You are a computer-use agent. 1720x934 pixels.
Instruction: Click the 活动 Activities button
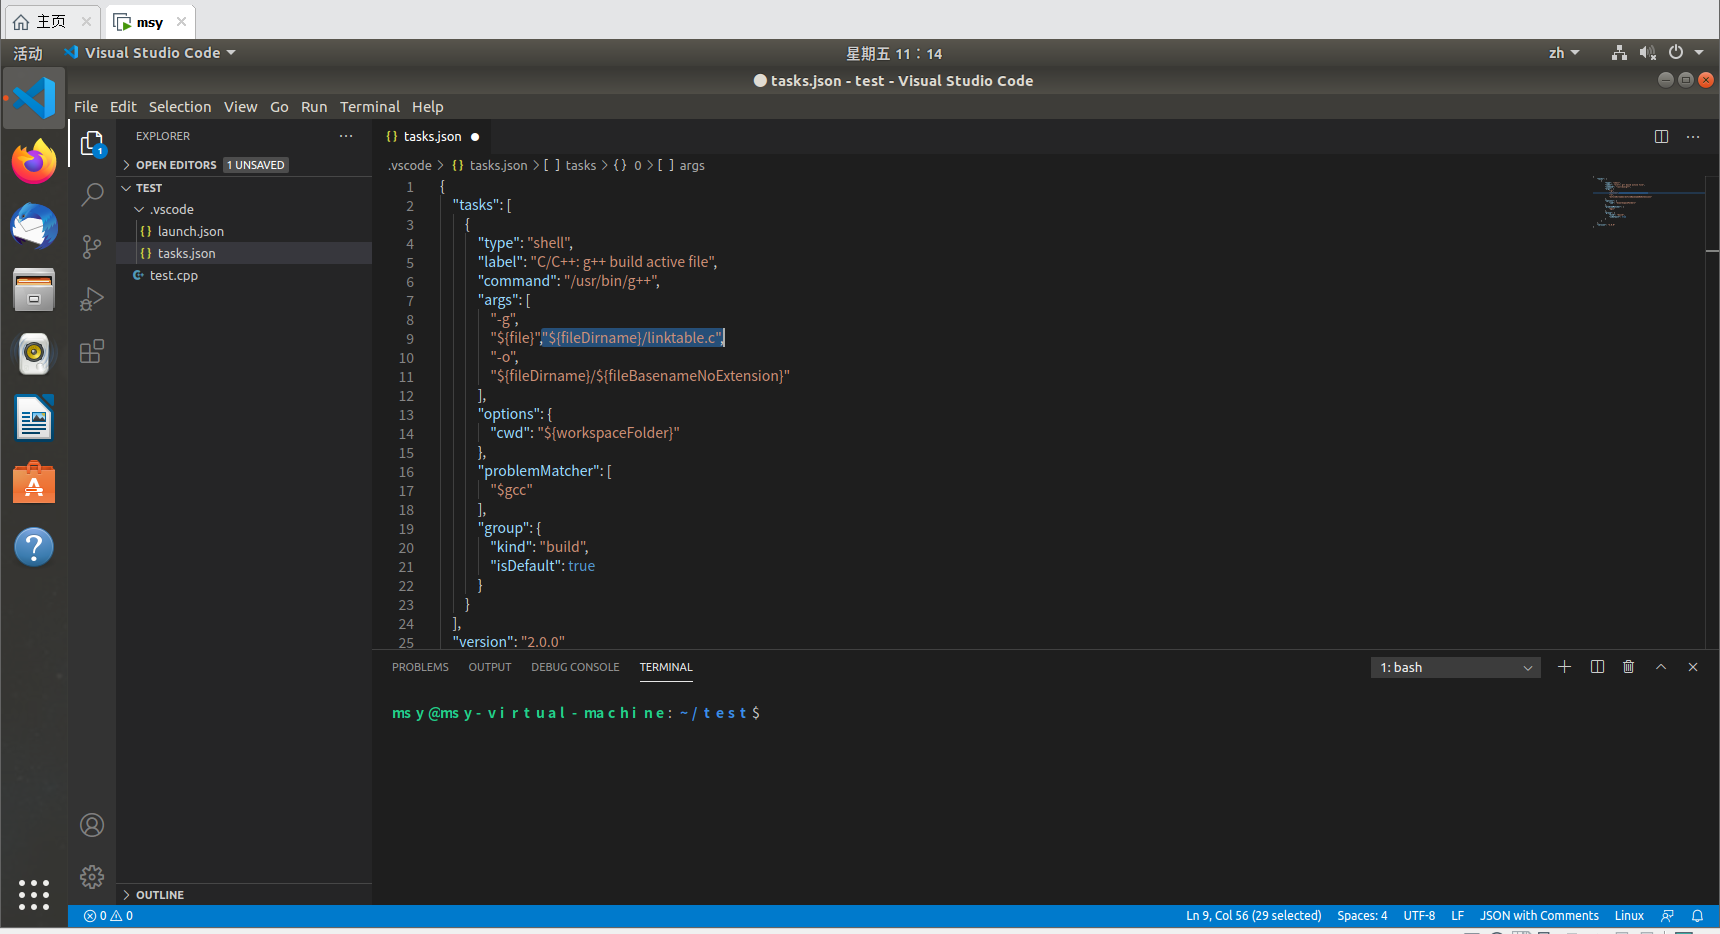[x=28, y=53]
